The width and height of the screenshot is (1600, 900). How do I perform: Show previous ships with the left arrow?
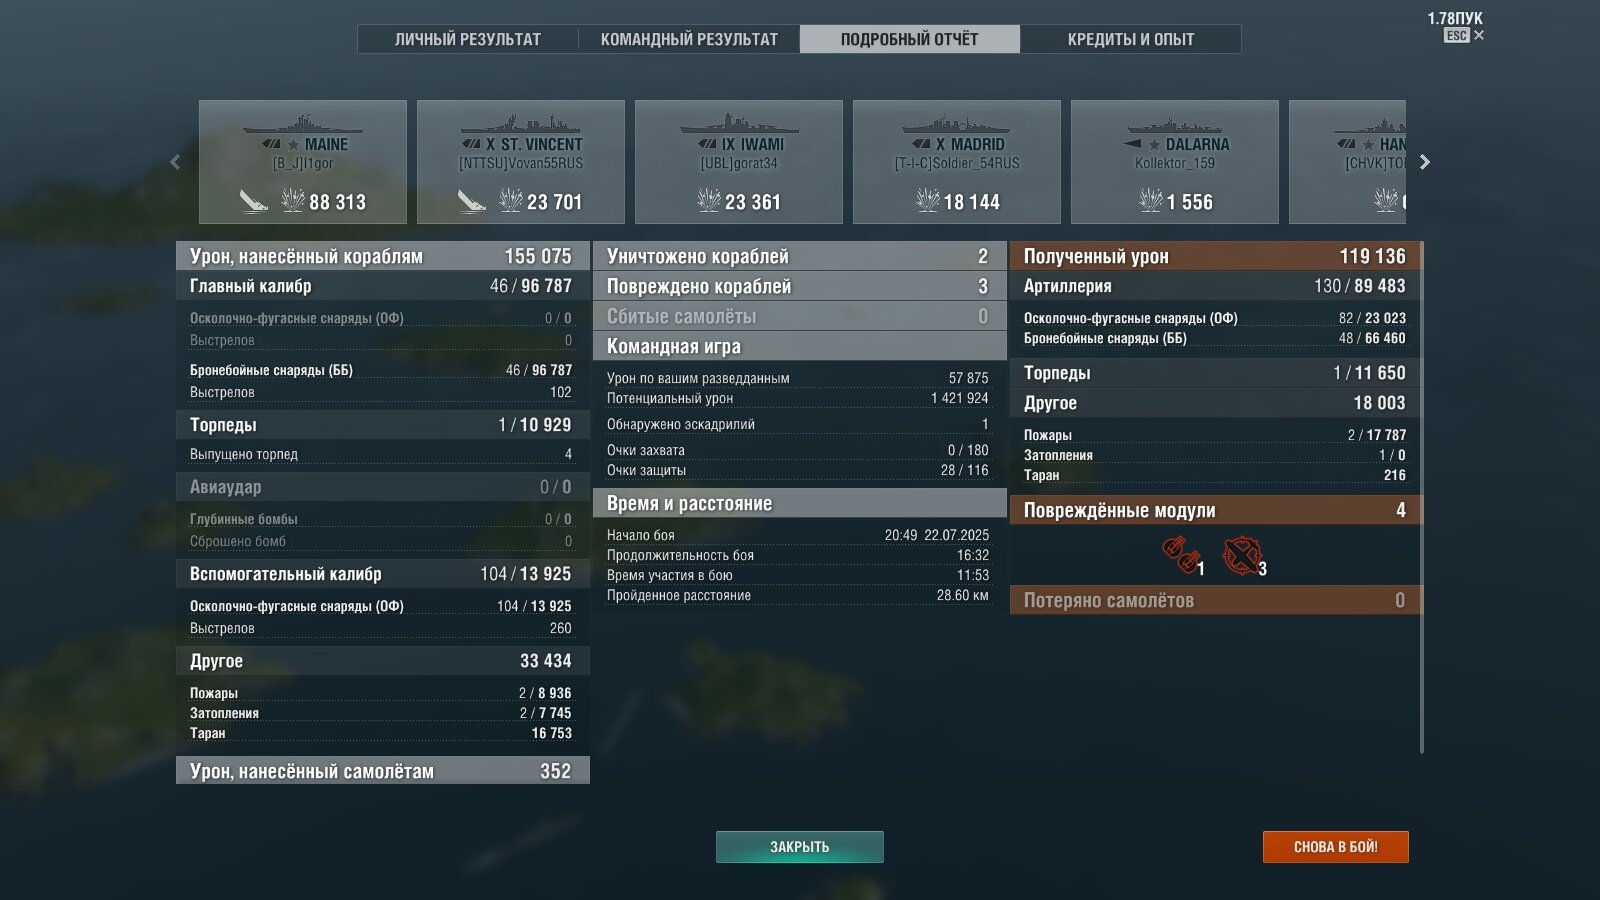(x=175, y=162)
